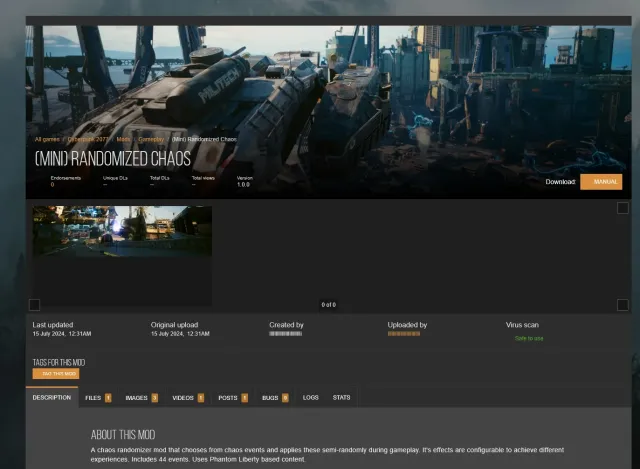
Task: Open the Images tab
Action: click(141, 398)
